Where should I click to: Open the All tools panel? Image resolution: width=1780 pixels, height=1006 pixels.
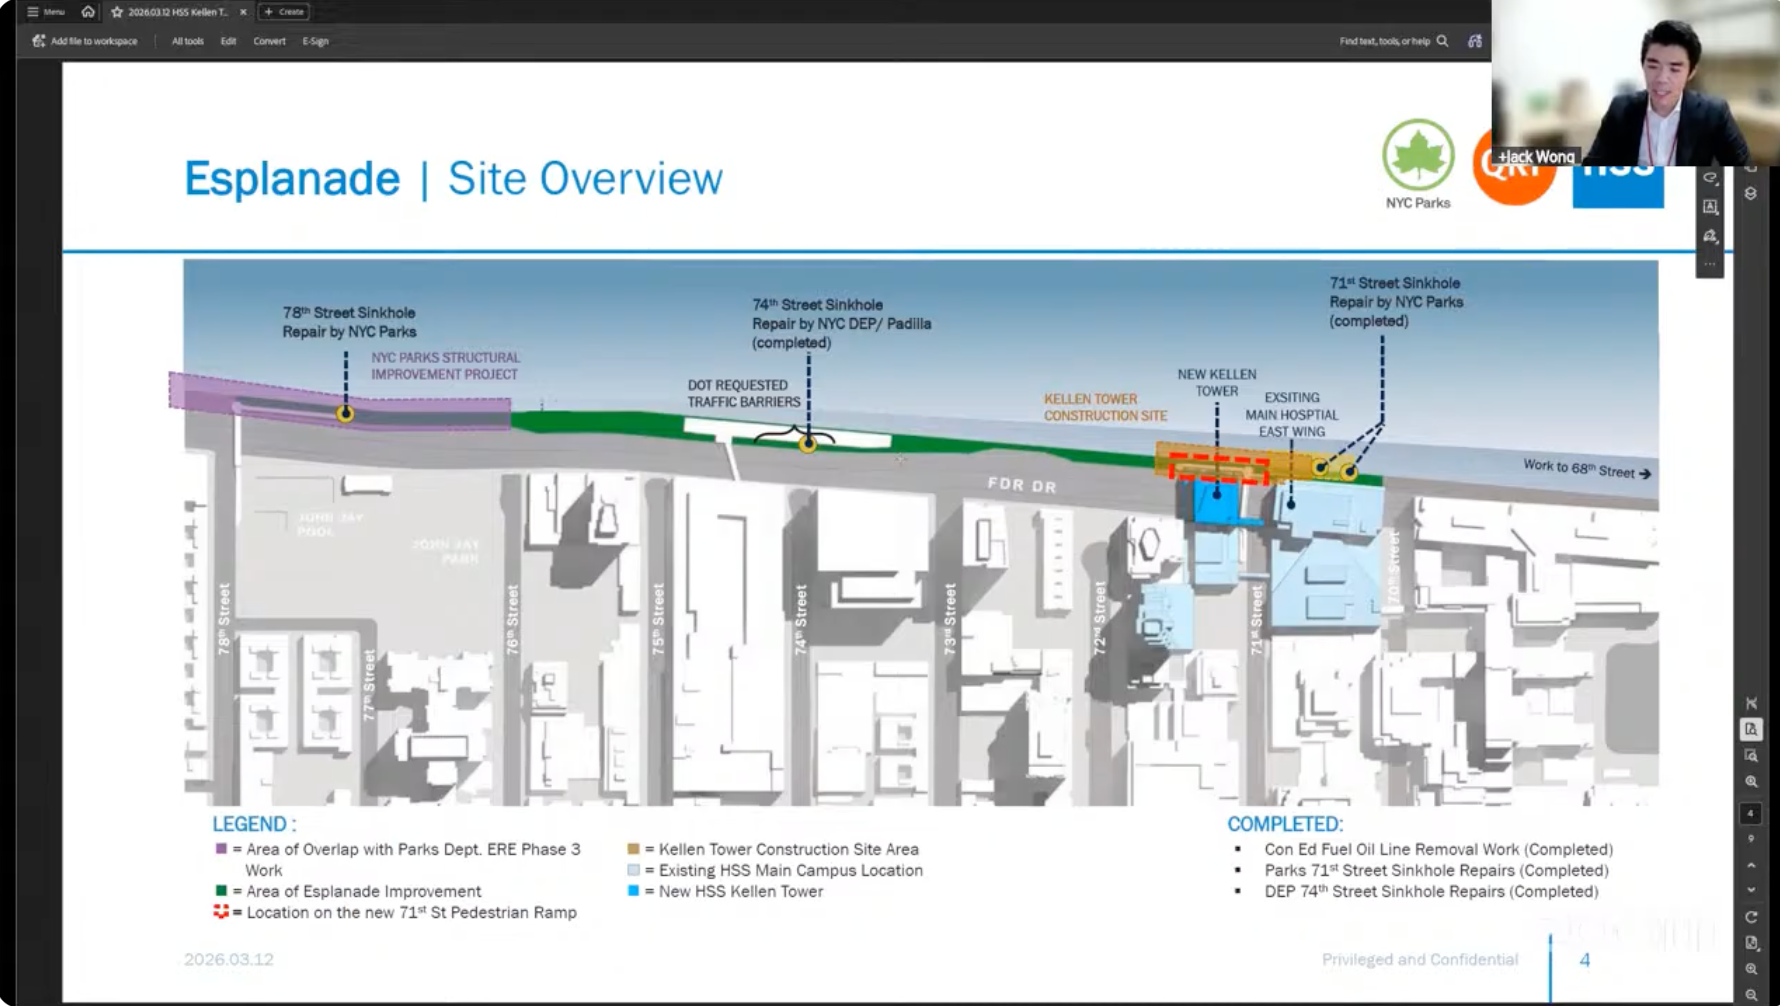point(187,41)
